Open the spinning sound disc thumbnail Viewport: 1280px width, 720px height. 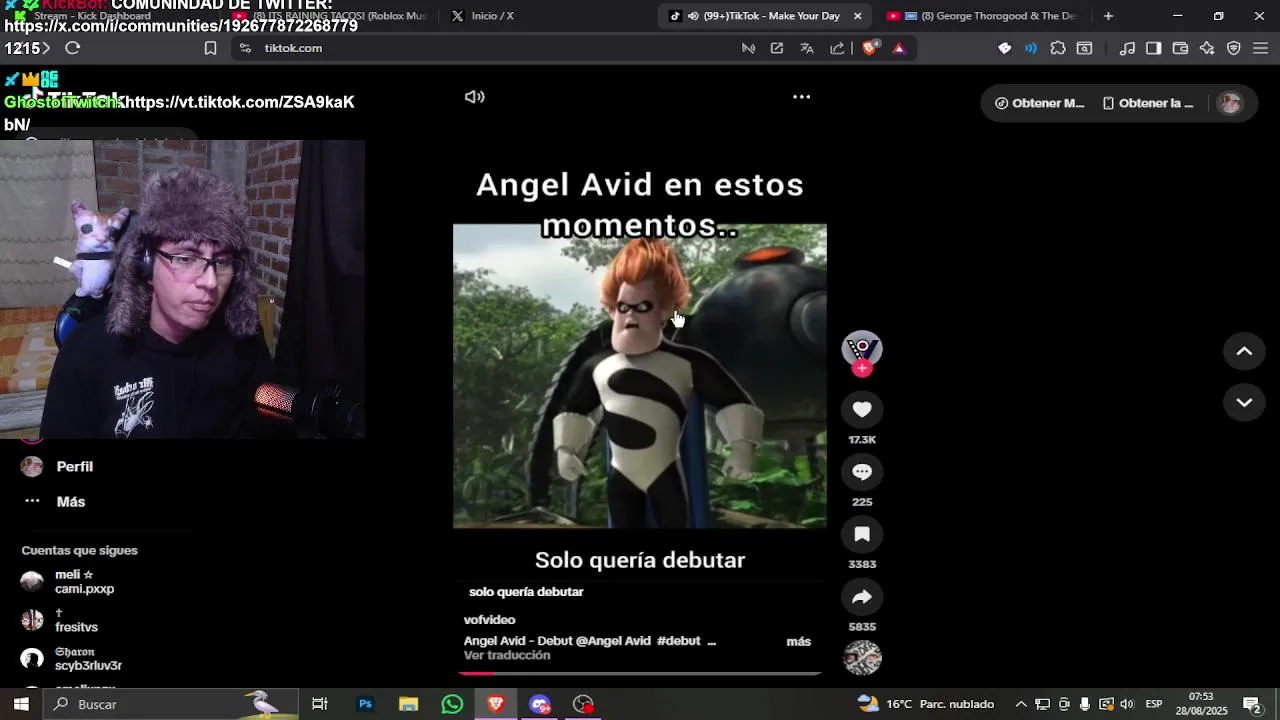point(862,658)
